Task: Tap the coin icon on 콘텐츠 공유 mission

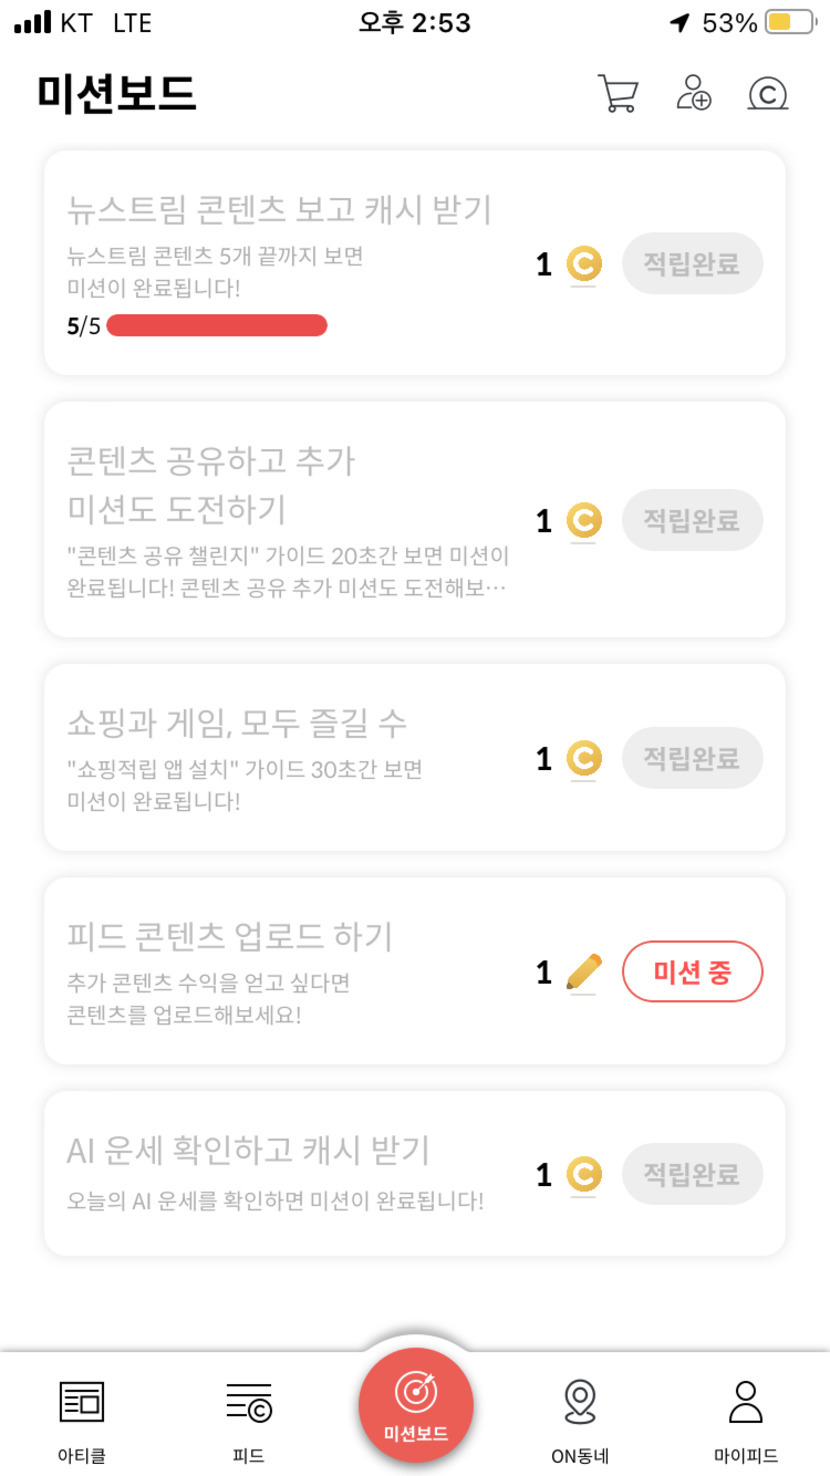Action: click(x=584, y=520)
